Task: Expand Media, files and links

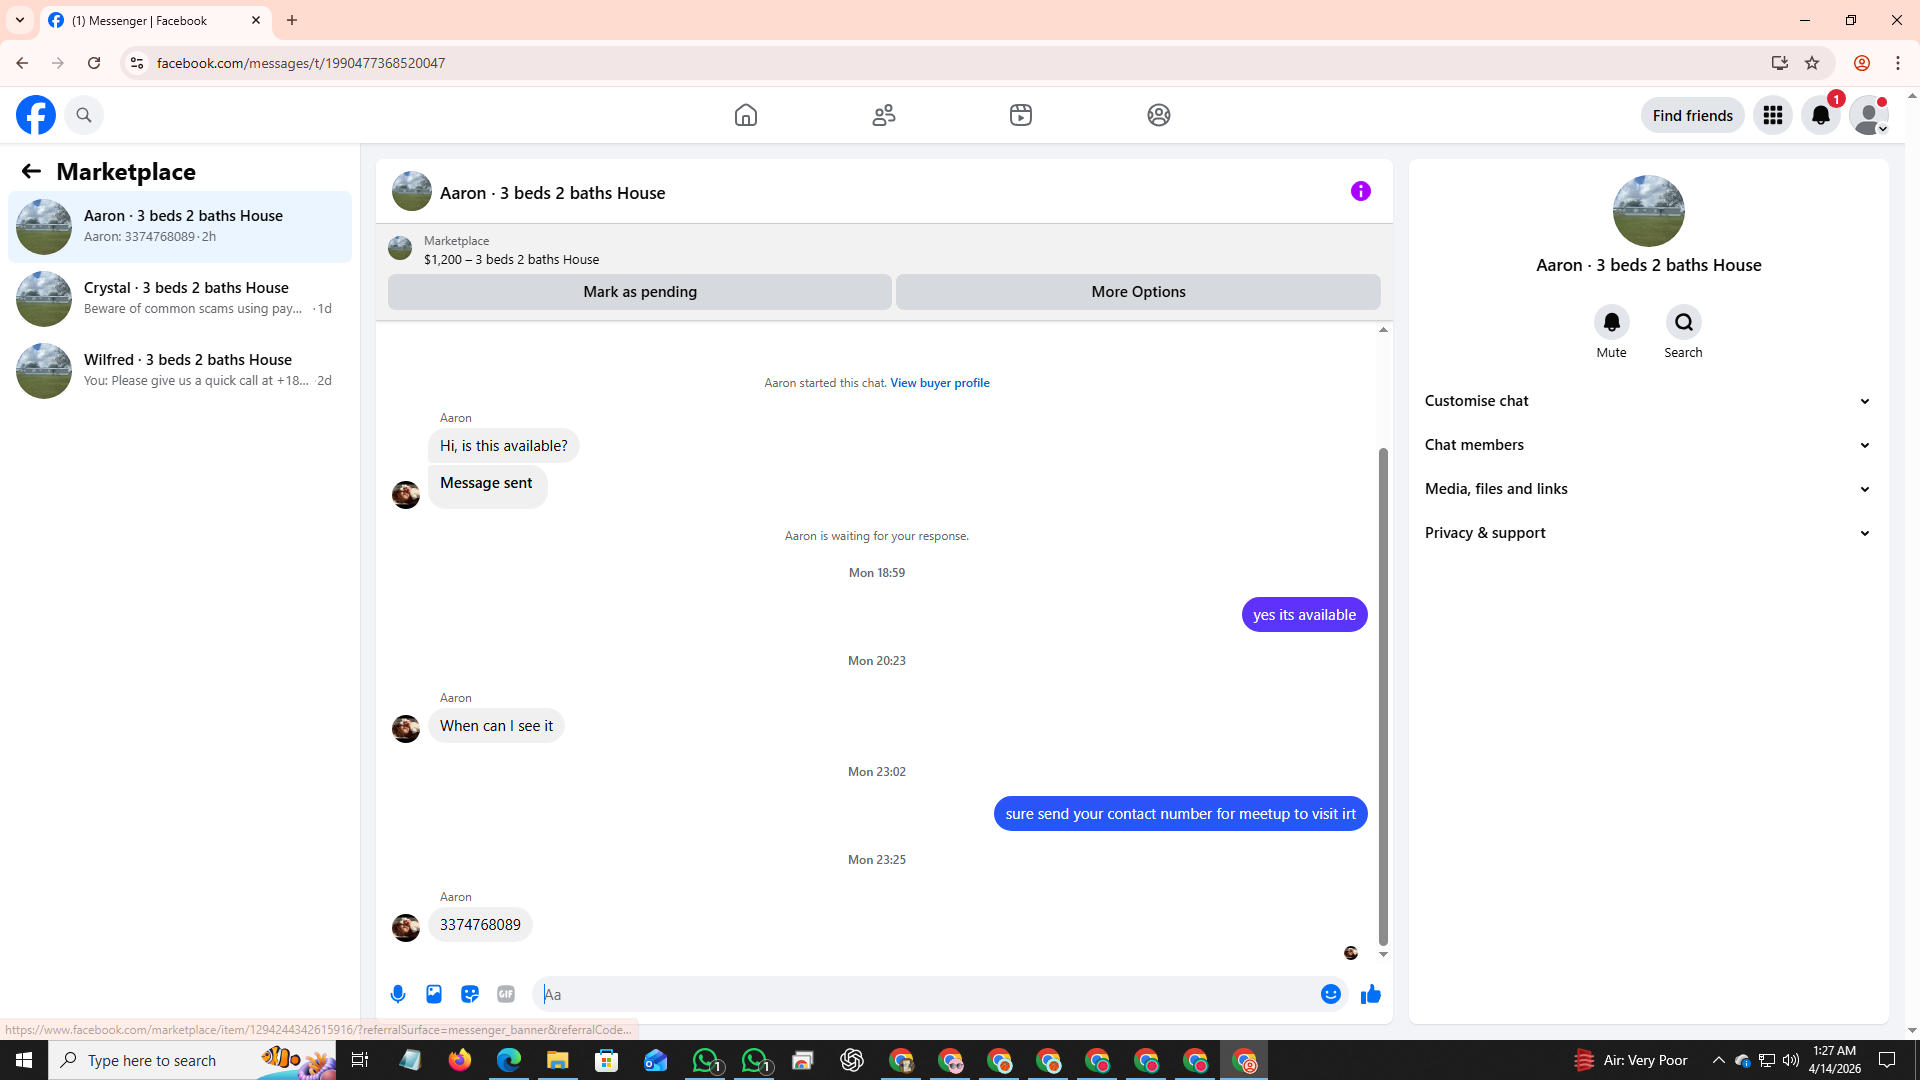Action: click(1648, 489)
